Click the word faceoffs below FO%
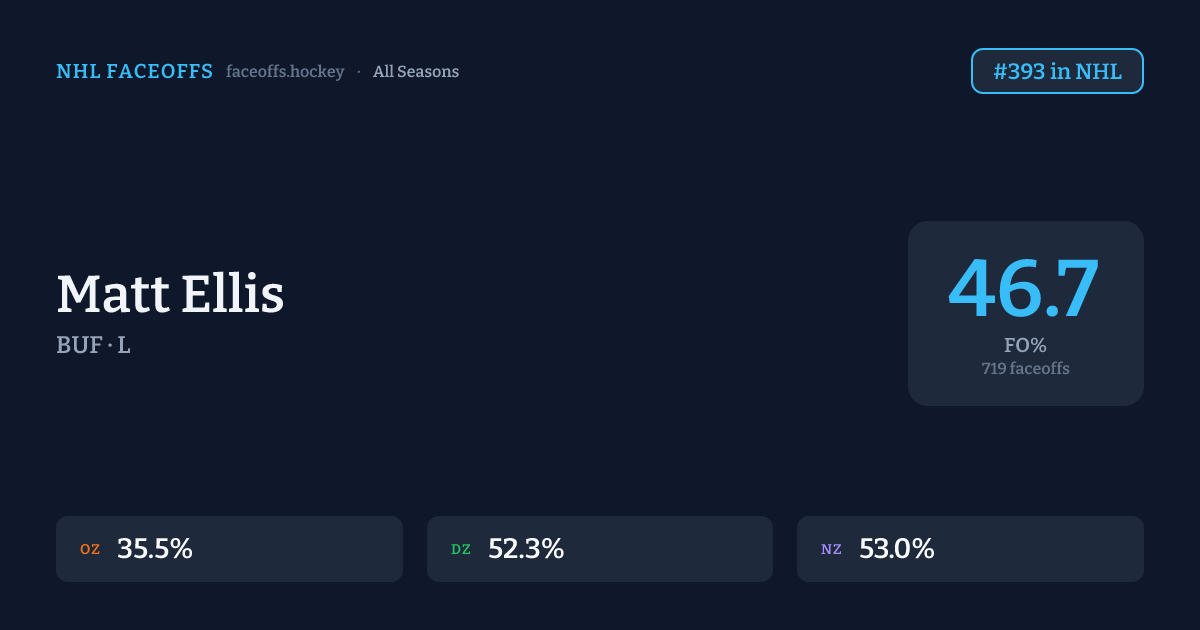 coord(1040,369)
